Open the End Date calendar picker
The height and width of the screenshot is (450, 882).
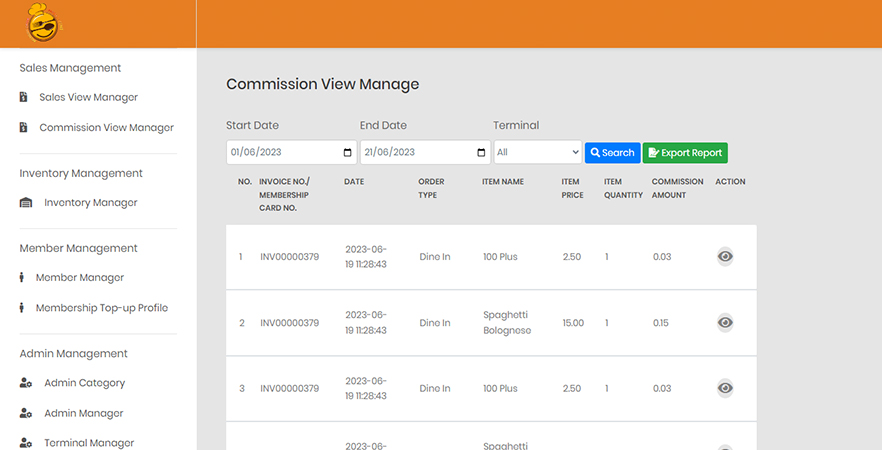(x=481, y=153)
